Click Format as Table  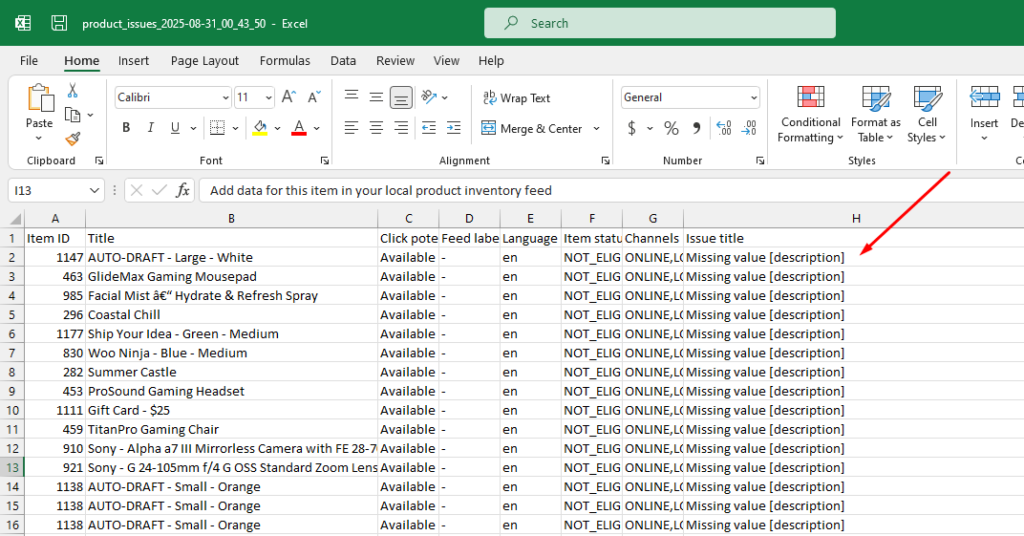coord(875,114)
